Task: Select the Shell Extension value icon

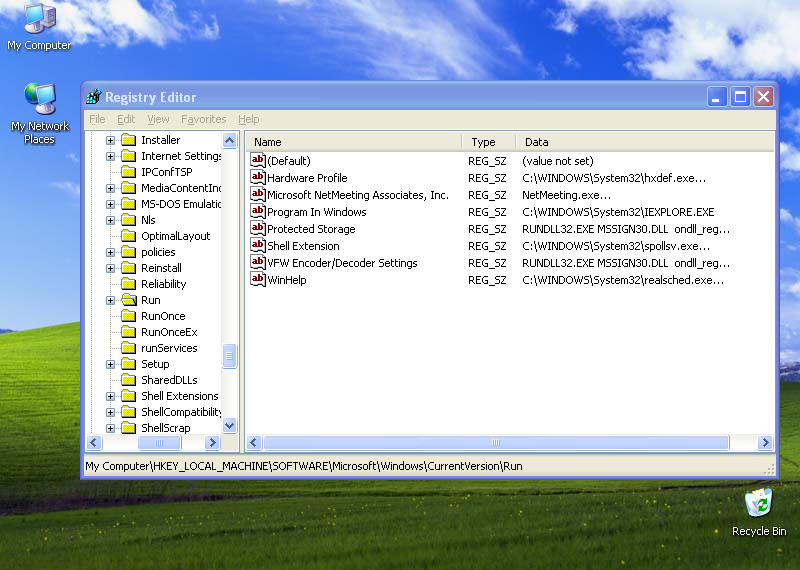Action: [x=258, y=245]
